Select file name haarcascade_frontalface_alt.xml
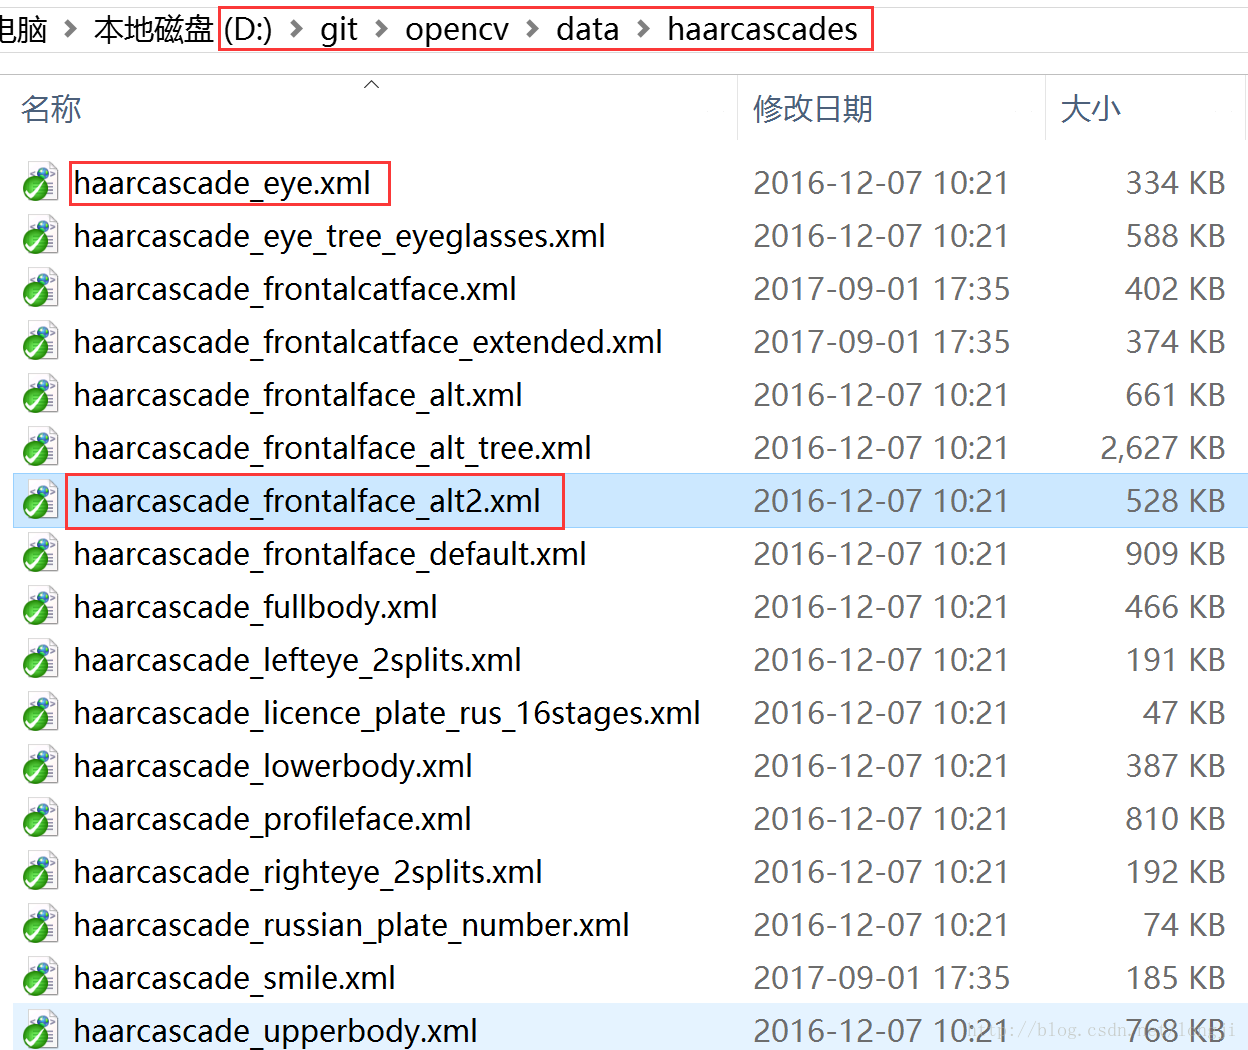Image resolution: width=1248 pixels, height=1050 pixels. [298, 395]
